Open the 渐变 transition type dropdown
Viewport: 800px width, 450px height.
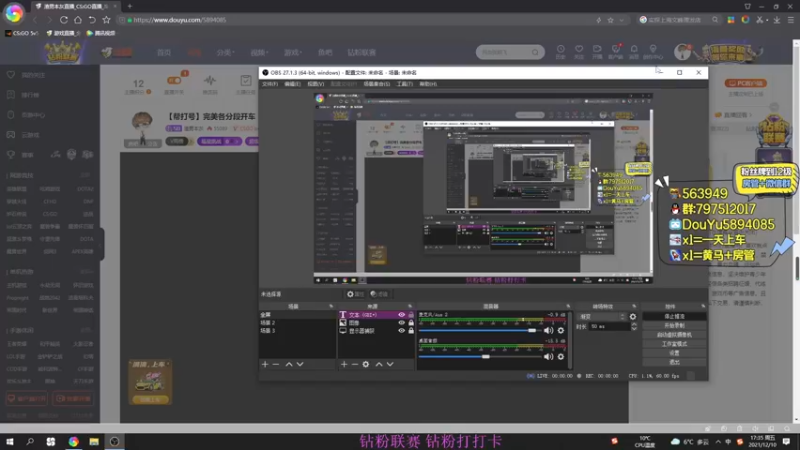(x=602, y=317)
